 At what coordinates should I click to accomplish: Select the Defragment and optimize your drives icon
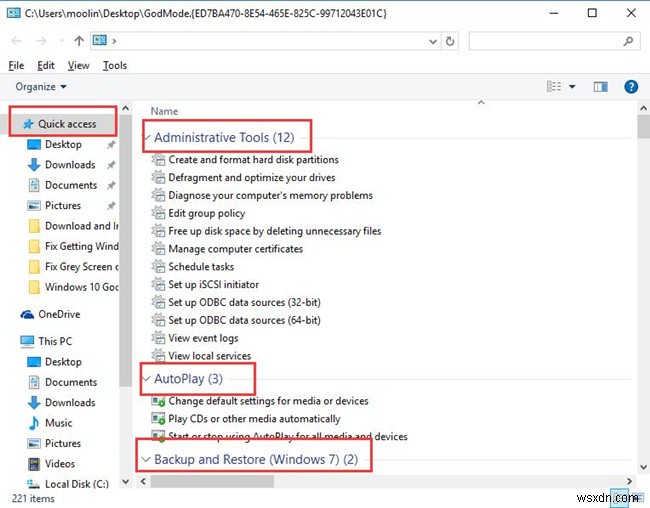pyautogui.click(x=158, y=177)
